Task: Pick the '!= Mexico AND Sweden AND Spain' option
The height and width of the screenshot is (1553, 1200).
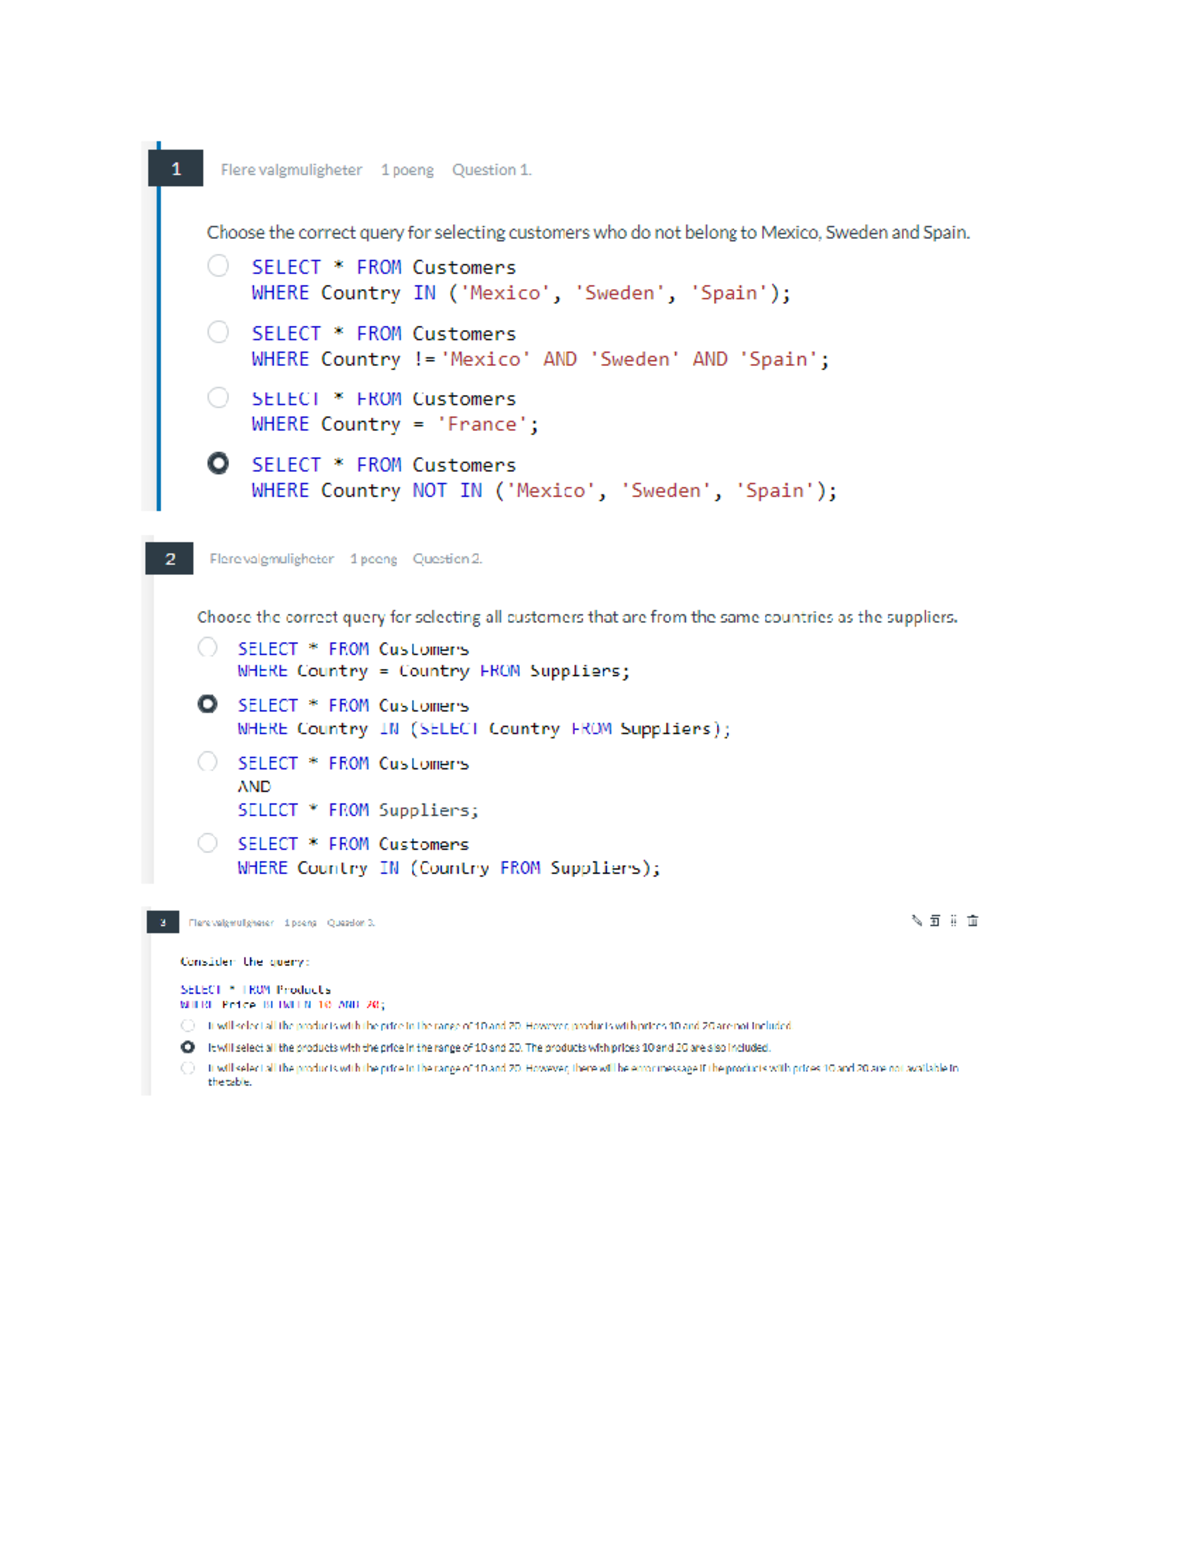Action: pos(219,332)
